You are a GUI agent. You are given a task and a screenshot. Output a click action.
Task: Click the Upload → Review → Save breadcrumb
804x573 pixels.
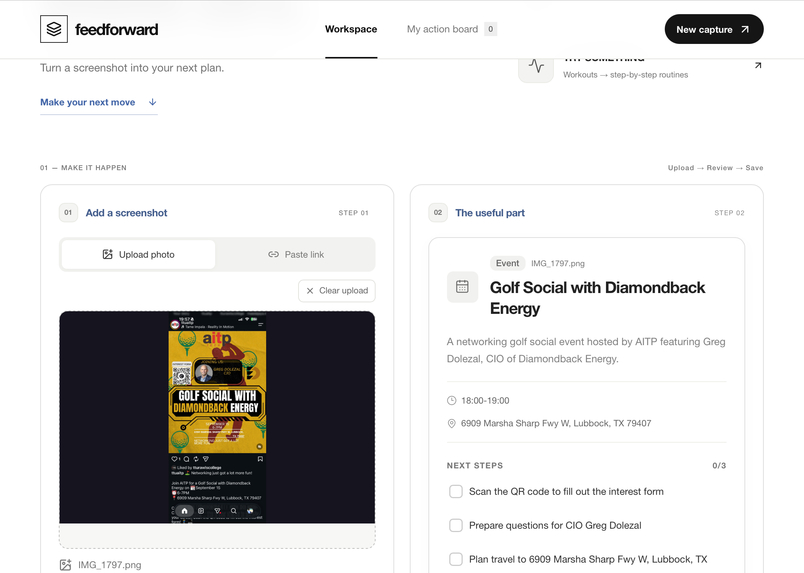click(715, 168)
